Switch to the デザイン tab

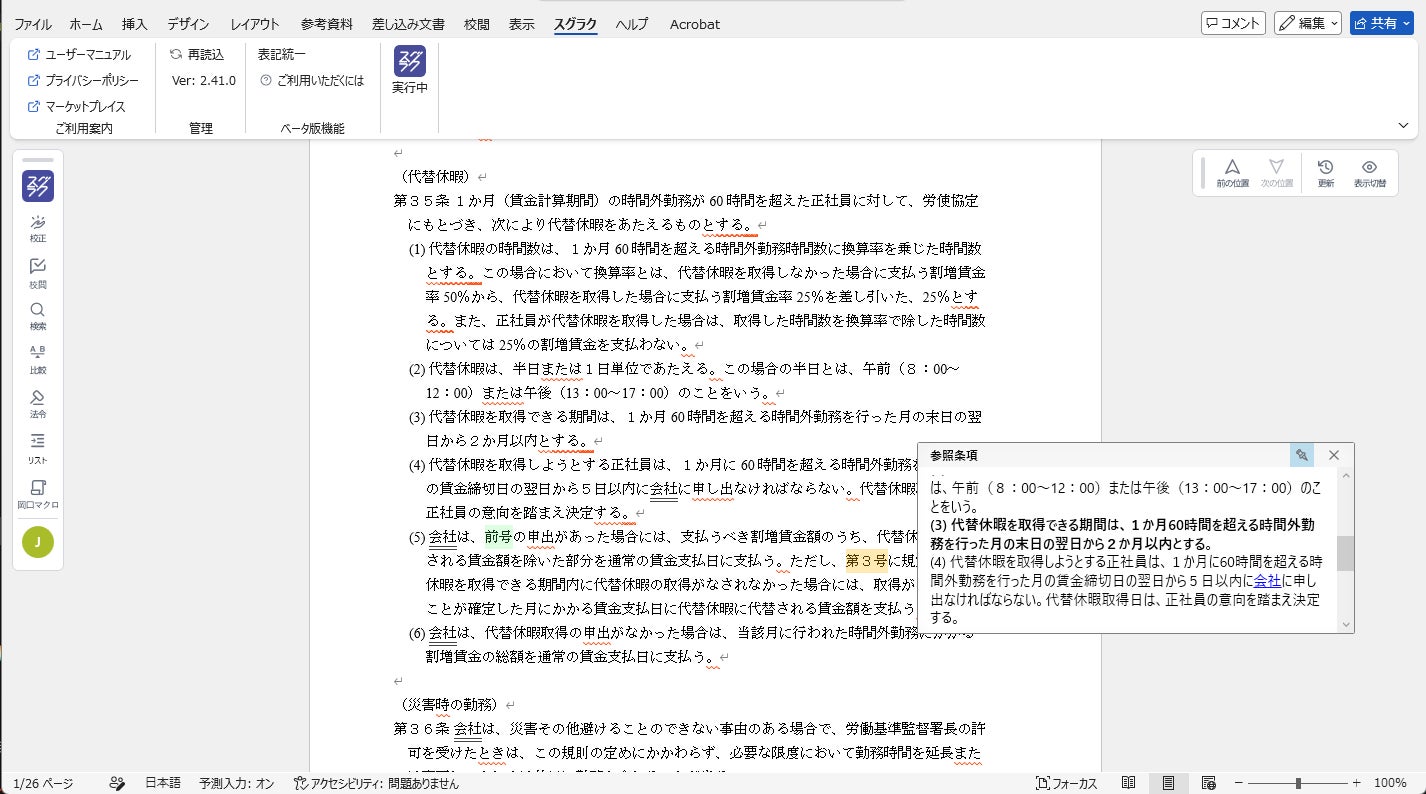click(x=189, y=24)
